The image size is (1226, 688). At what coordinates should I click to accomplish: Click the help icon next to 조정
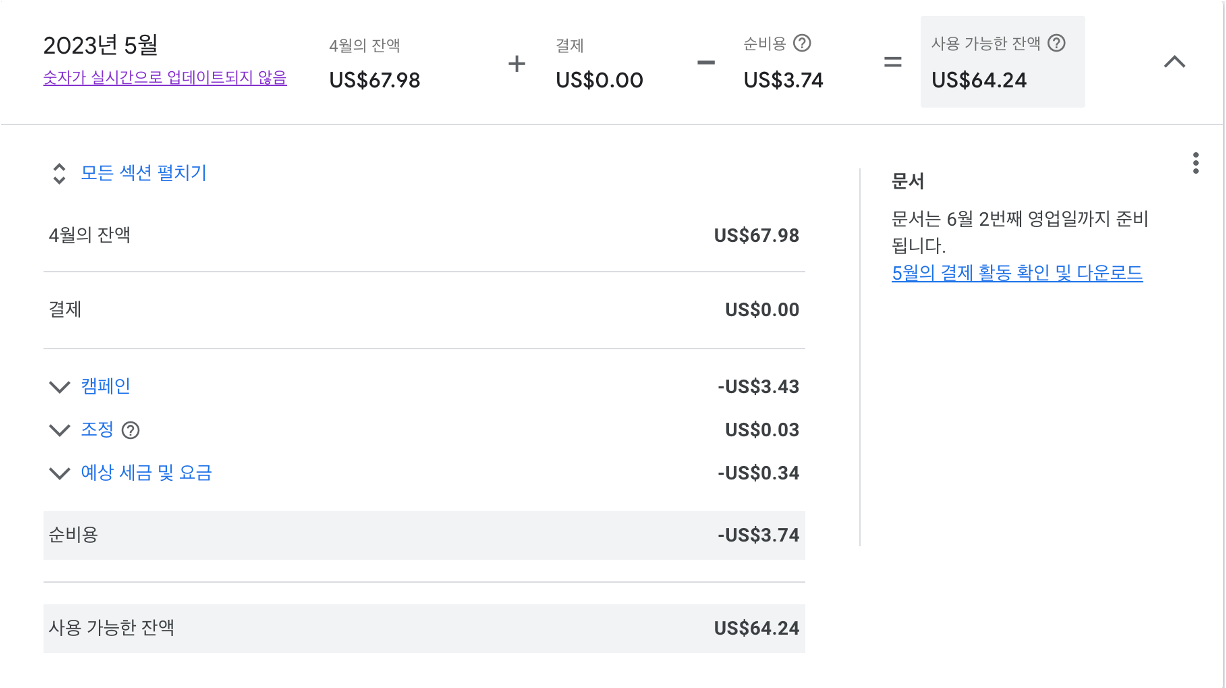[130, 430]
